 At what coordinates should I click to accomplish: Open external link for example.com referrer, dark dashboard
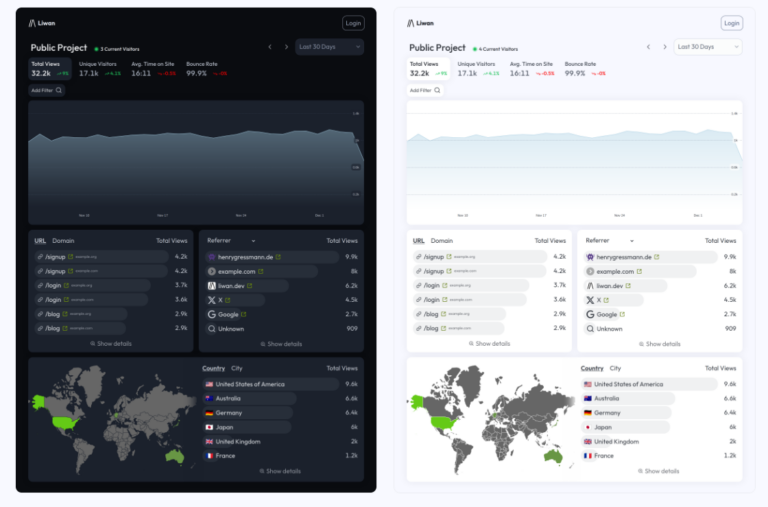261,271
